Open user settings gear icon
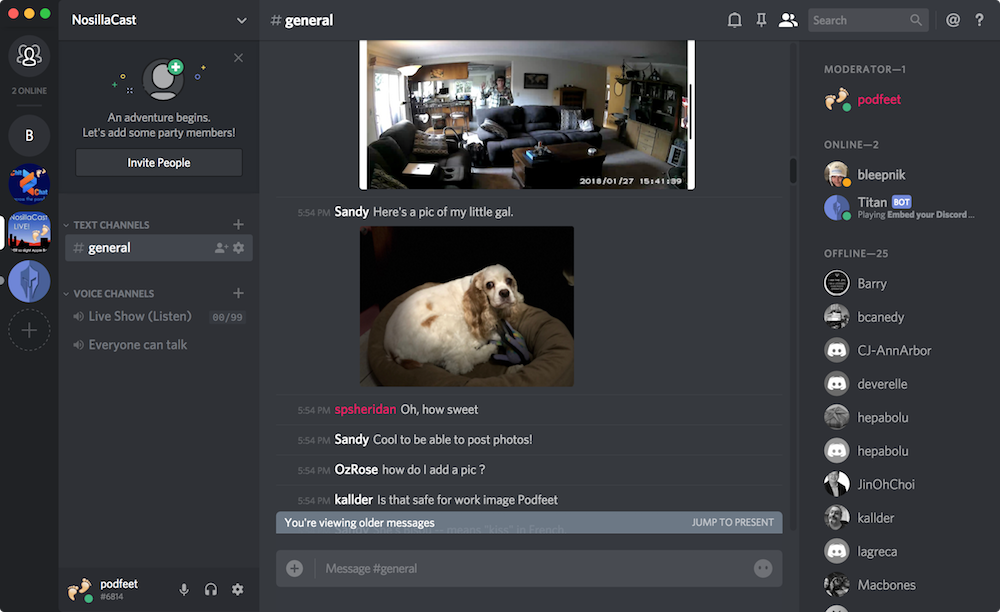The width and height of the screenshot is (1000, 612). pyautogui.click(x=238, y=590)
